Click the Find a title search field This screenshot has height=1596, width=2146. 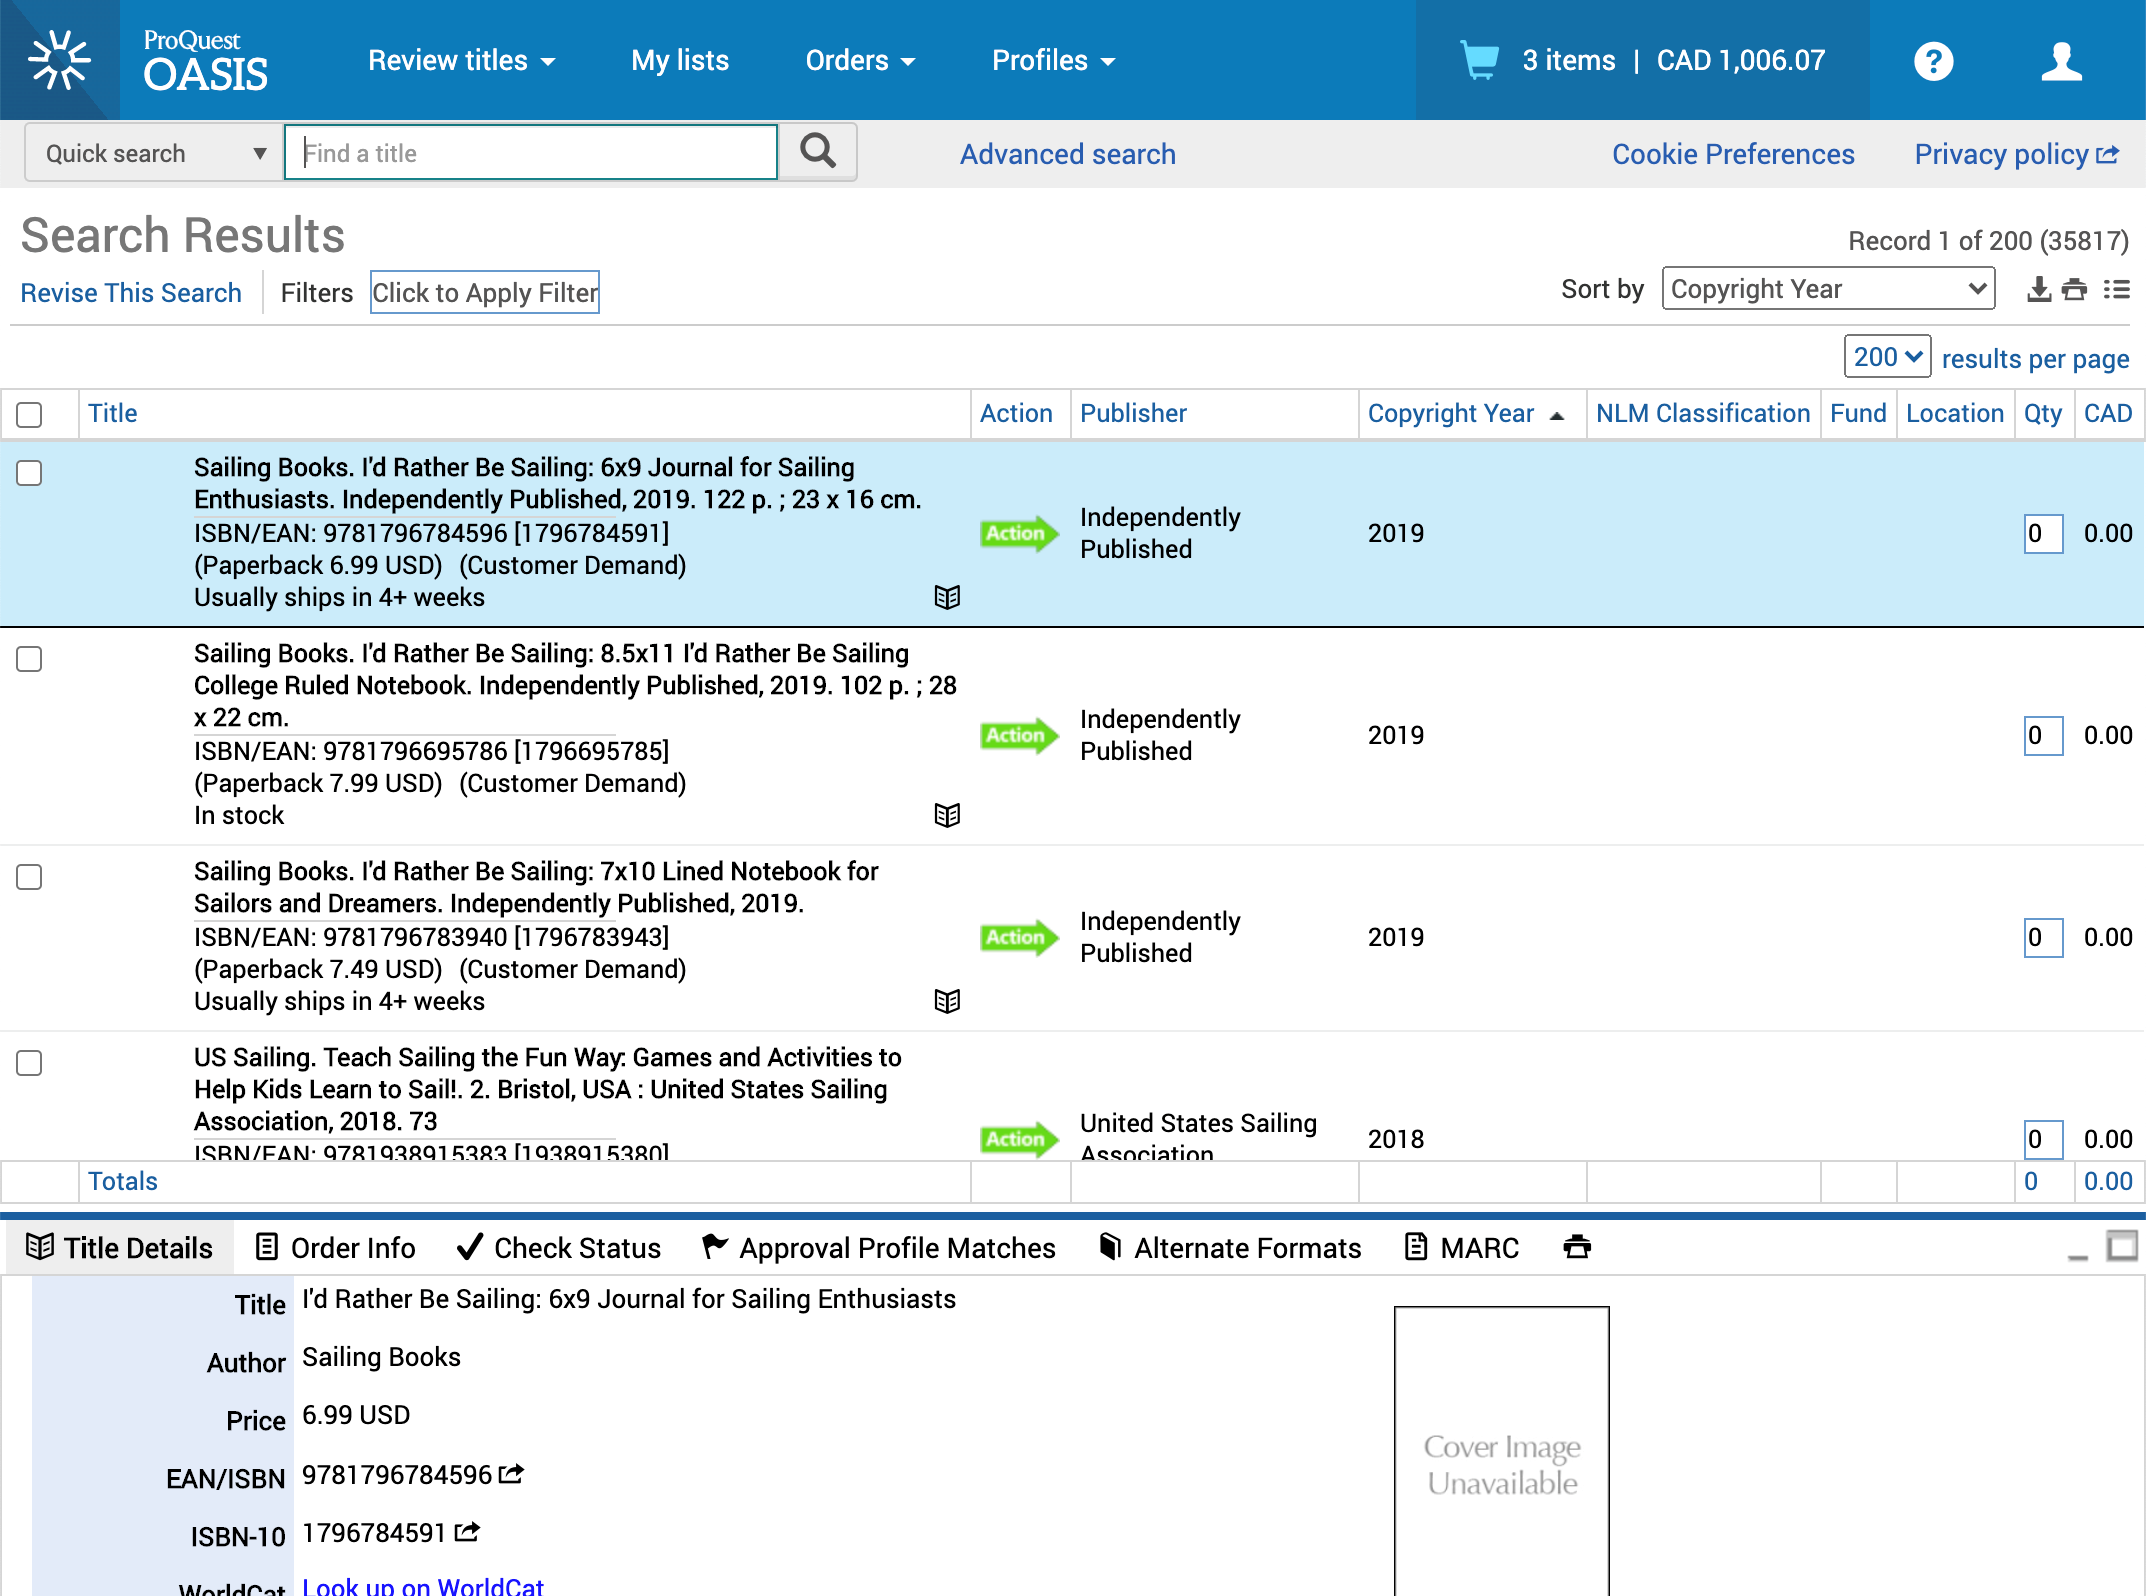point(531,152)
